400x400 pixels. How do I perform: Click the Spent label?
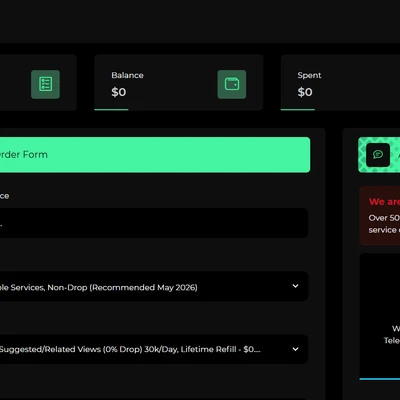pos(309,75)
